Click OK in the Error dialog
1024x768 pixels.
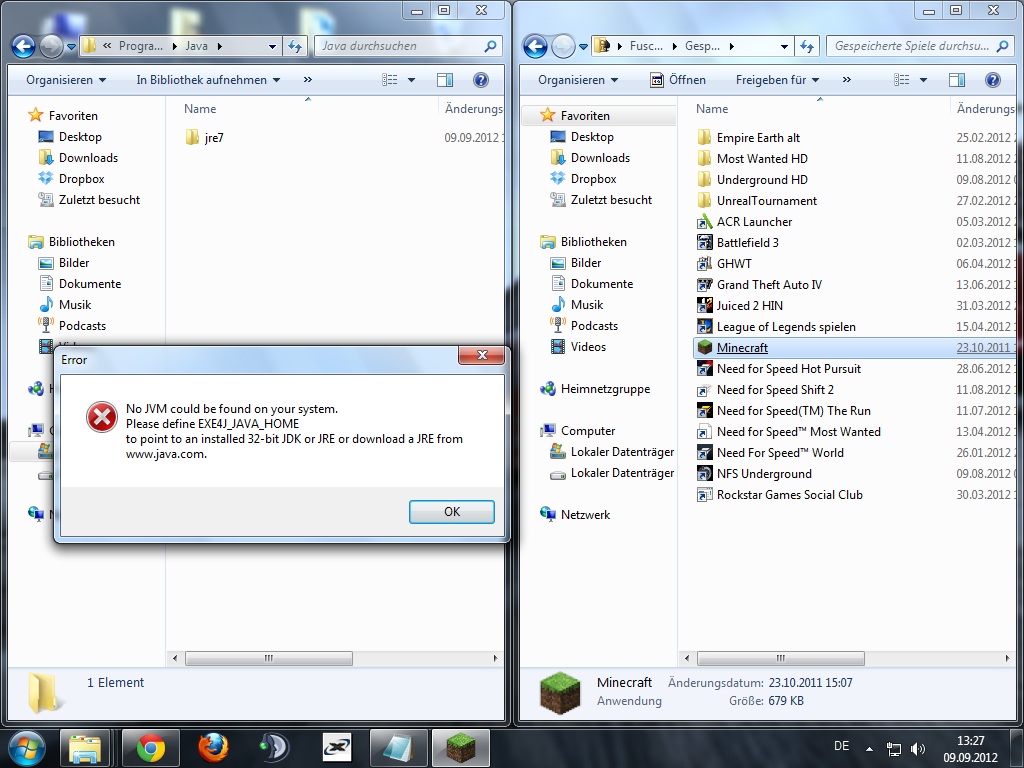click(452, 512)
